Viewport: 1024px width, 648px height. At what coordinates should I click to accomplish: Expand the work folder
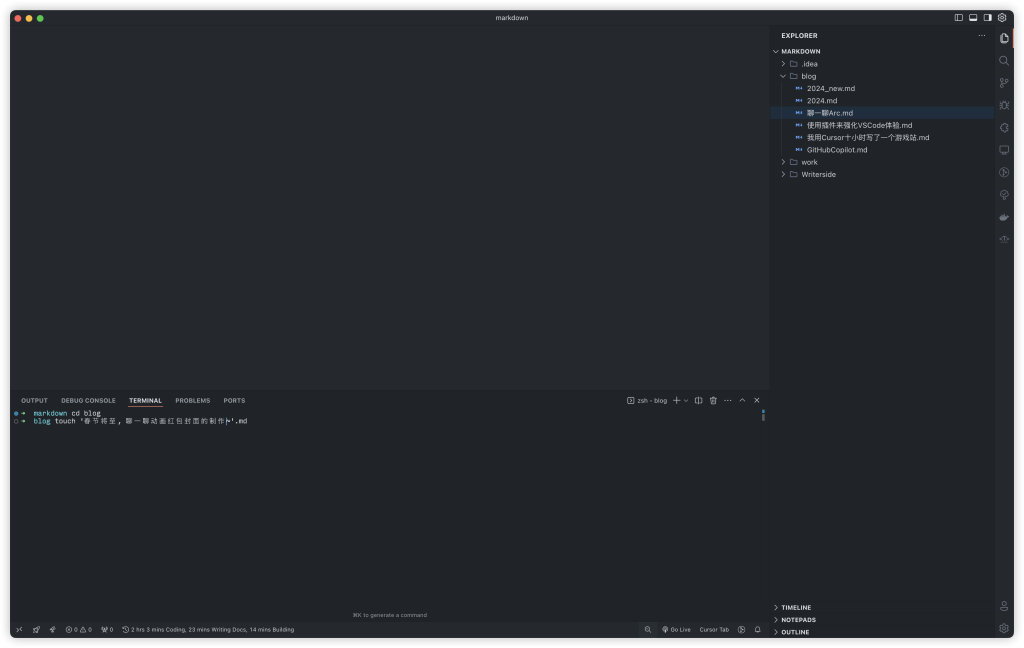coord(809,162)
